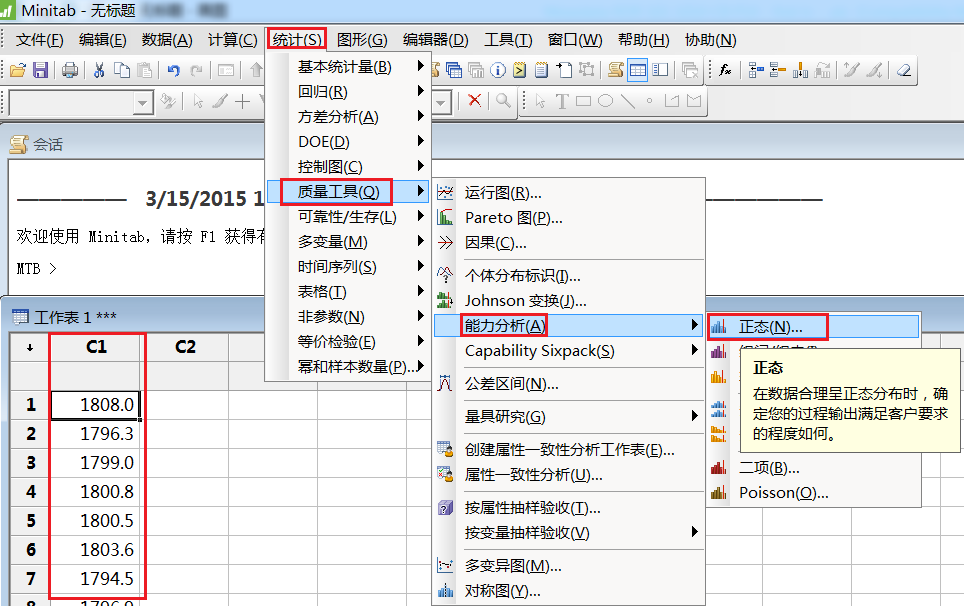Click the Insert Columns icon
964x606 pixels.
click(800, 70)
